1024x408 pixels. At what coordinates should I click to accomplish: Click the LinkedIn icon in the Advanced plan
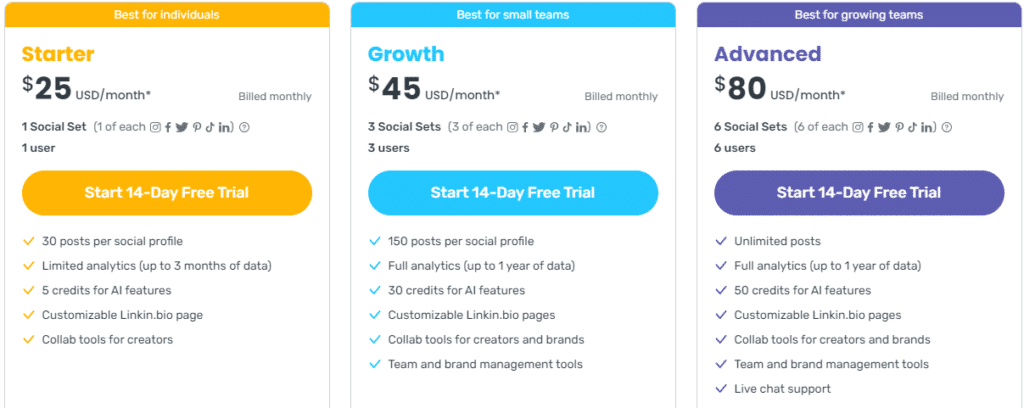927,127
